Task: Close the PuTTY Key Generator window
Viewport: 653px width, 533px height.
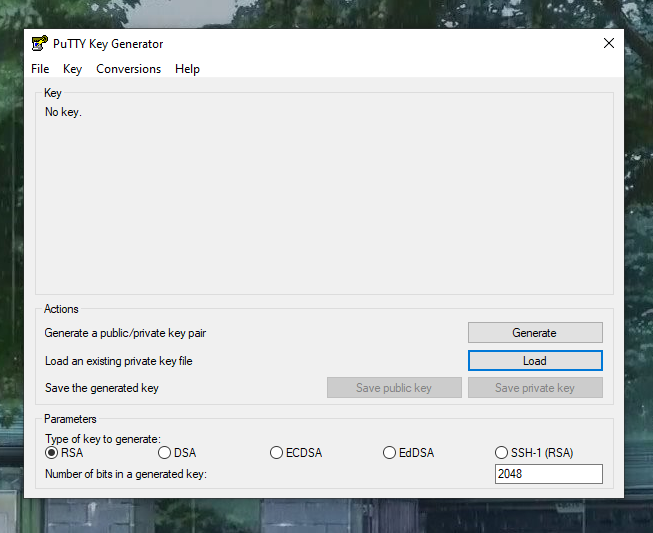Action: (x=608, y=43)
